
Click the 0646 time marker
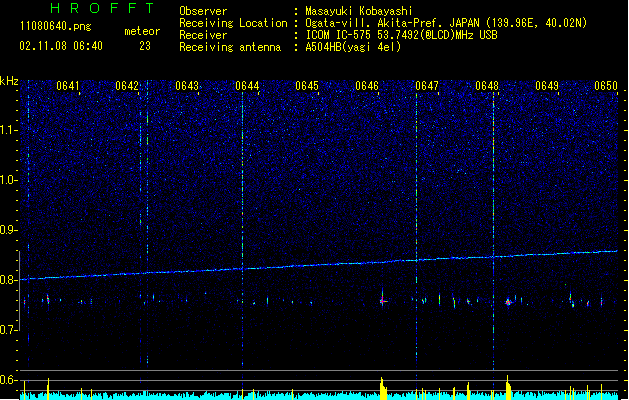[367, 86]
